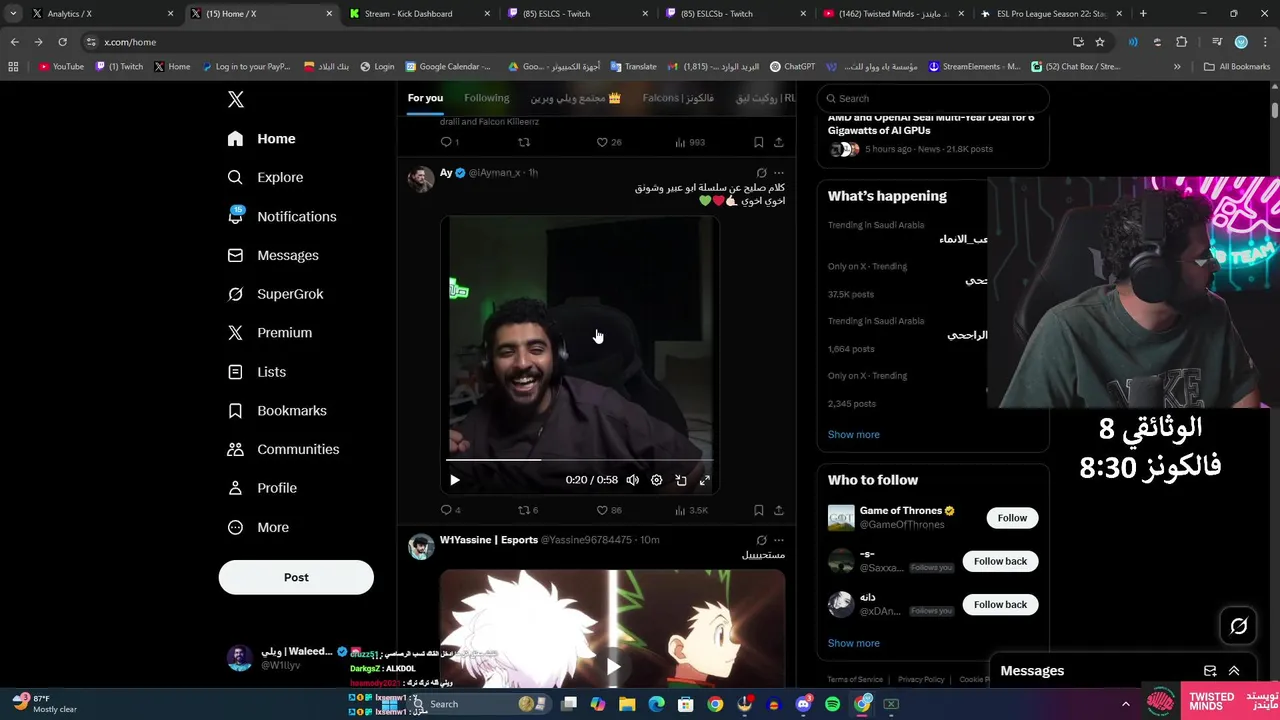Repost Ay's post with 6 reposts
The width and height of the screenshot is (1280, 720).
pyautogui.click(x=528, y=510)
